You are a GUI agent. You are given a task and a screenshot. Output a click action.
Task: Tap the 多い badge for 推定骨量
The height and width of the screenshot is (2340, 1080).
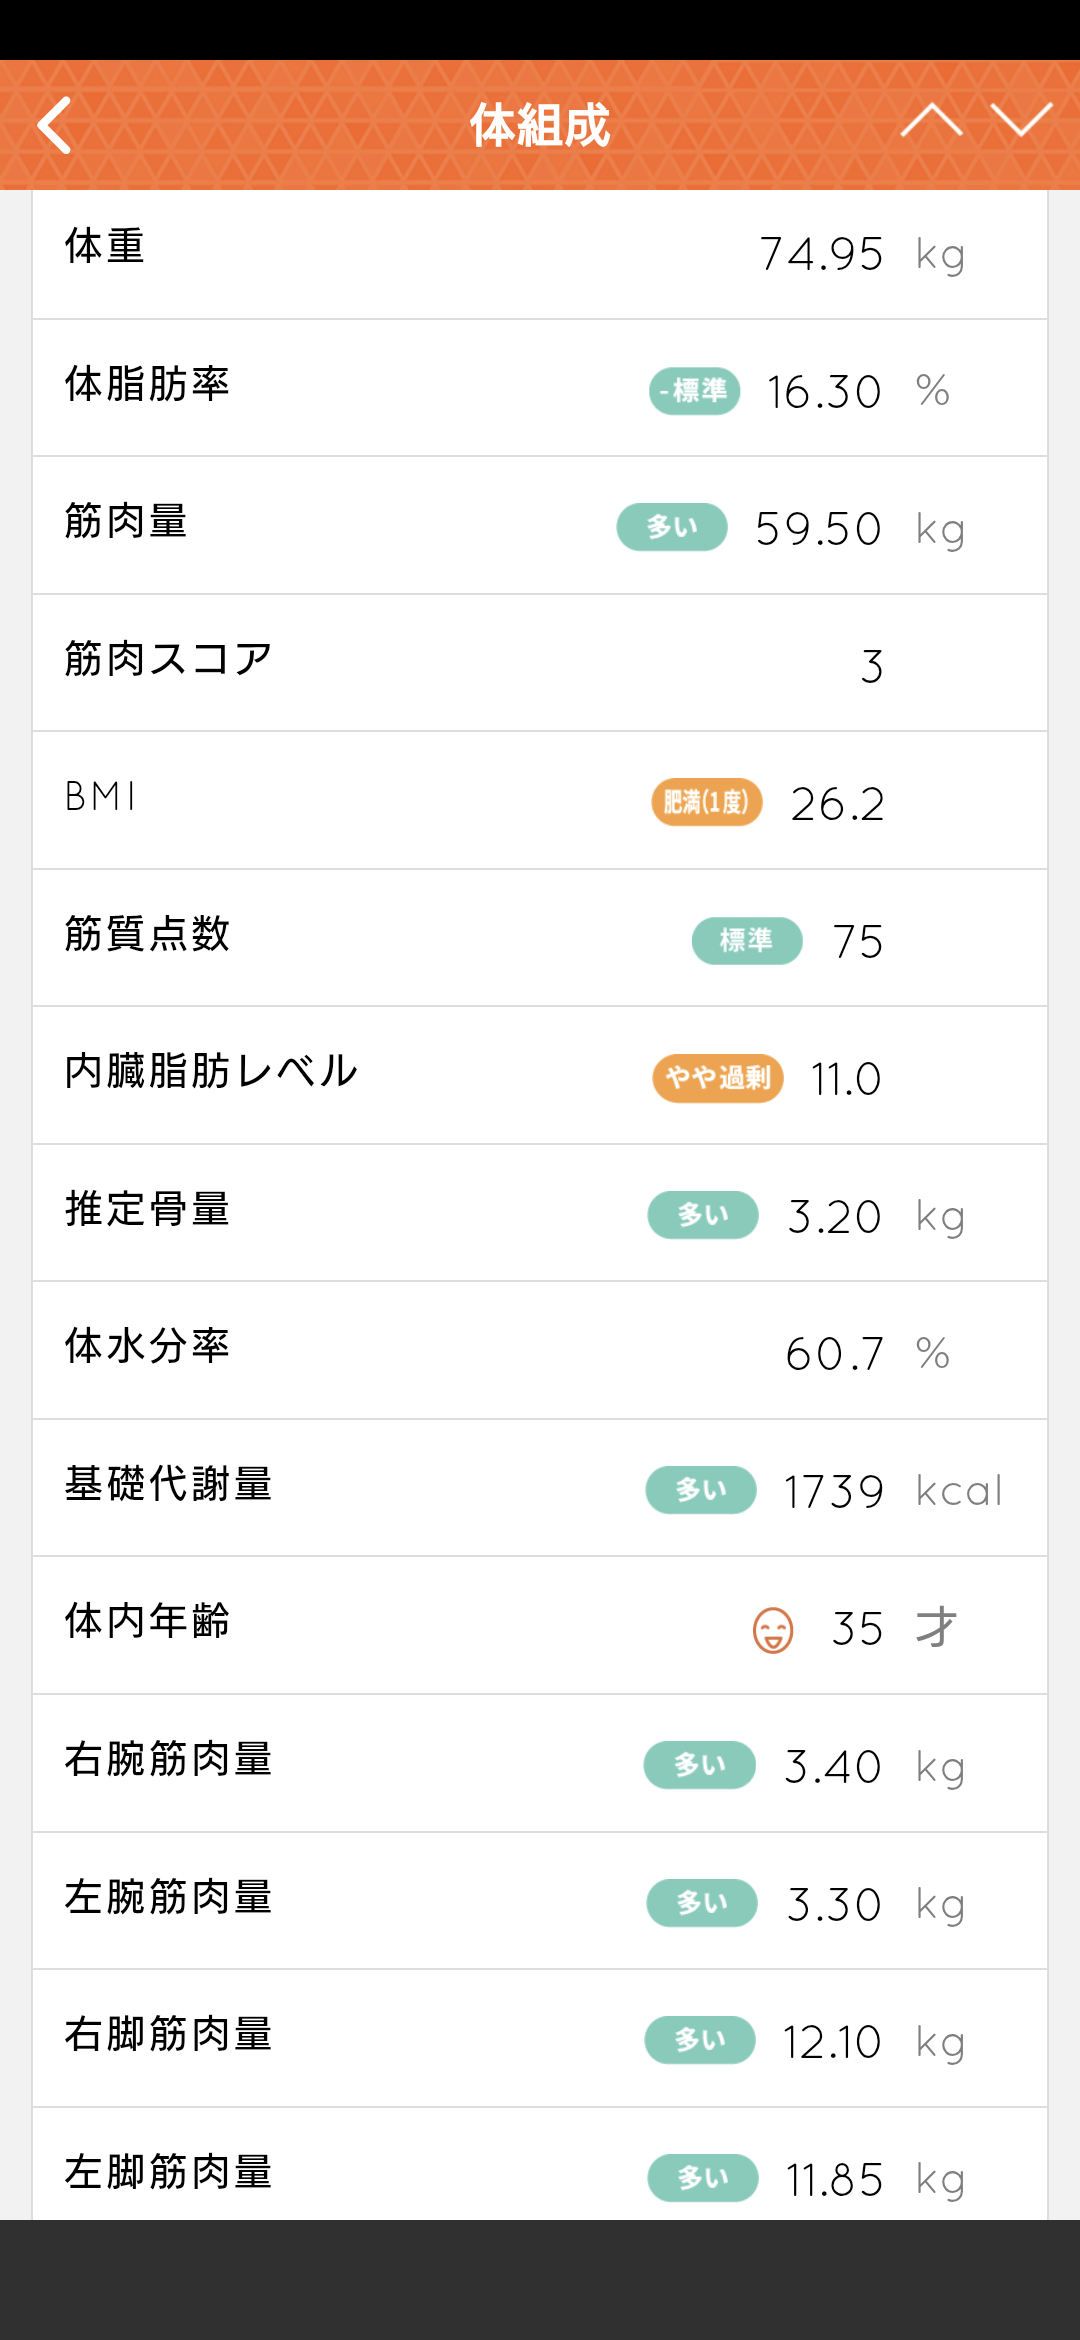pyautogui.click(x=703, y=1215)
